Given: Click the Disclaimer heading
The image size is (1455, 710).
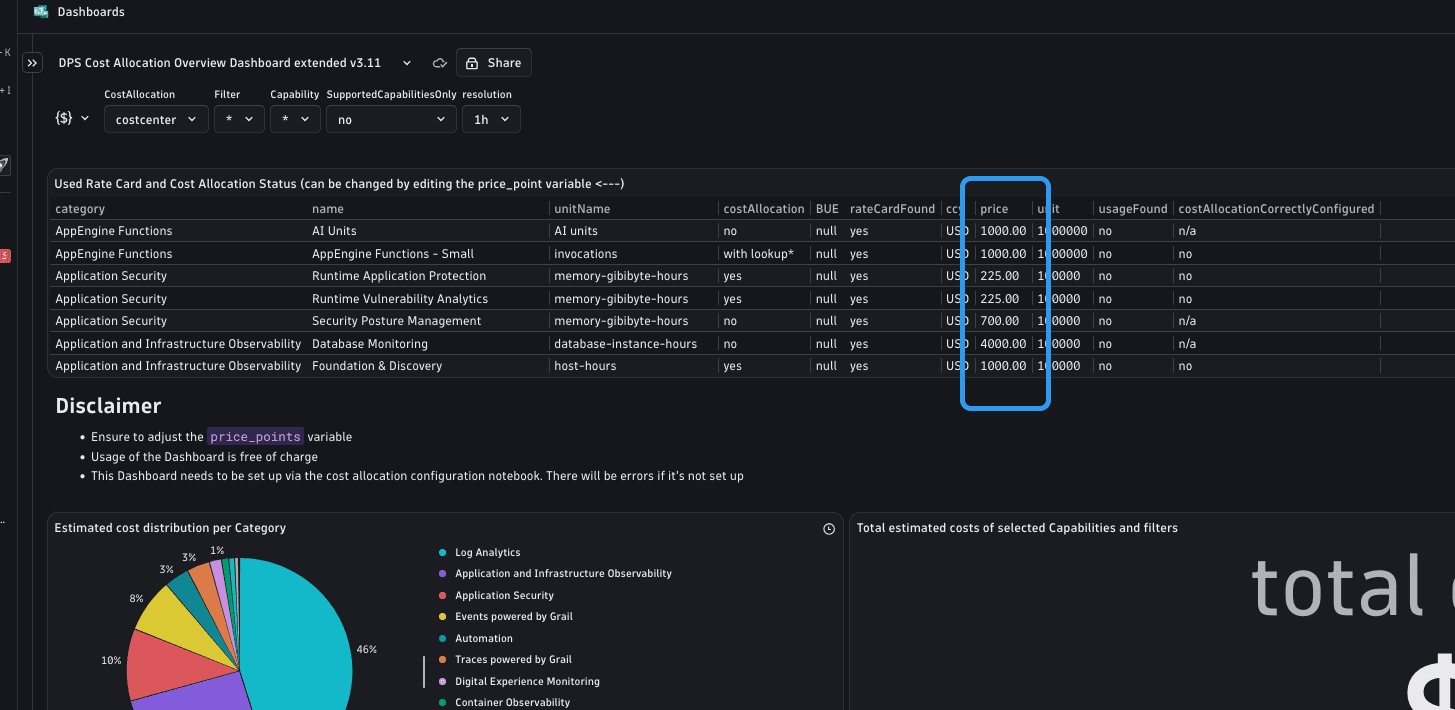Looking at the screenshot, I should (108, 406).
